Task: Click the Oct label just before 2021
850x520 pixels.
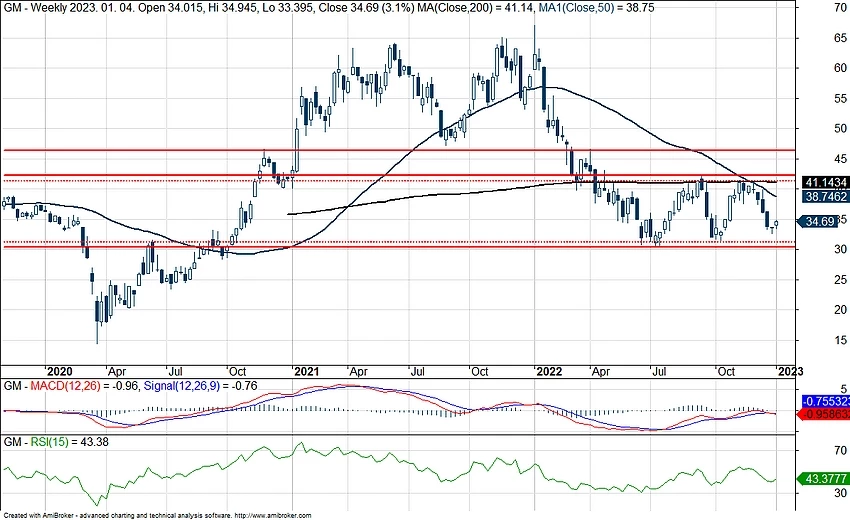Action: 237,371
